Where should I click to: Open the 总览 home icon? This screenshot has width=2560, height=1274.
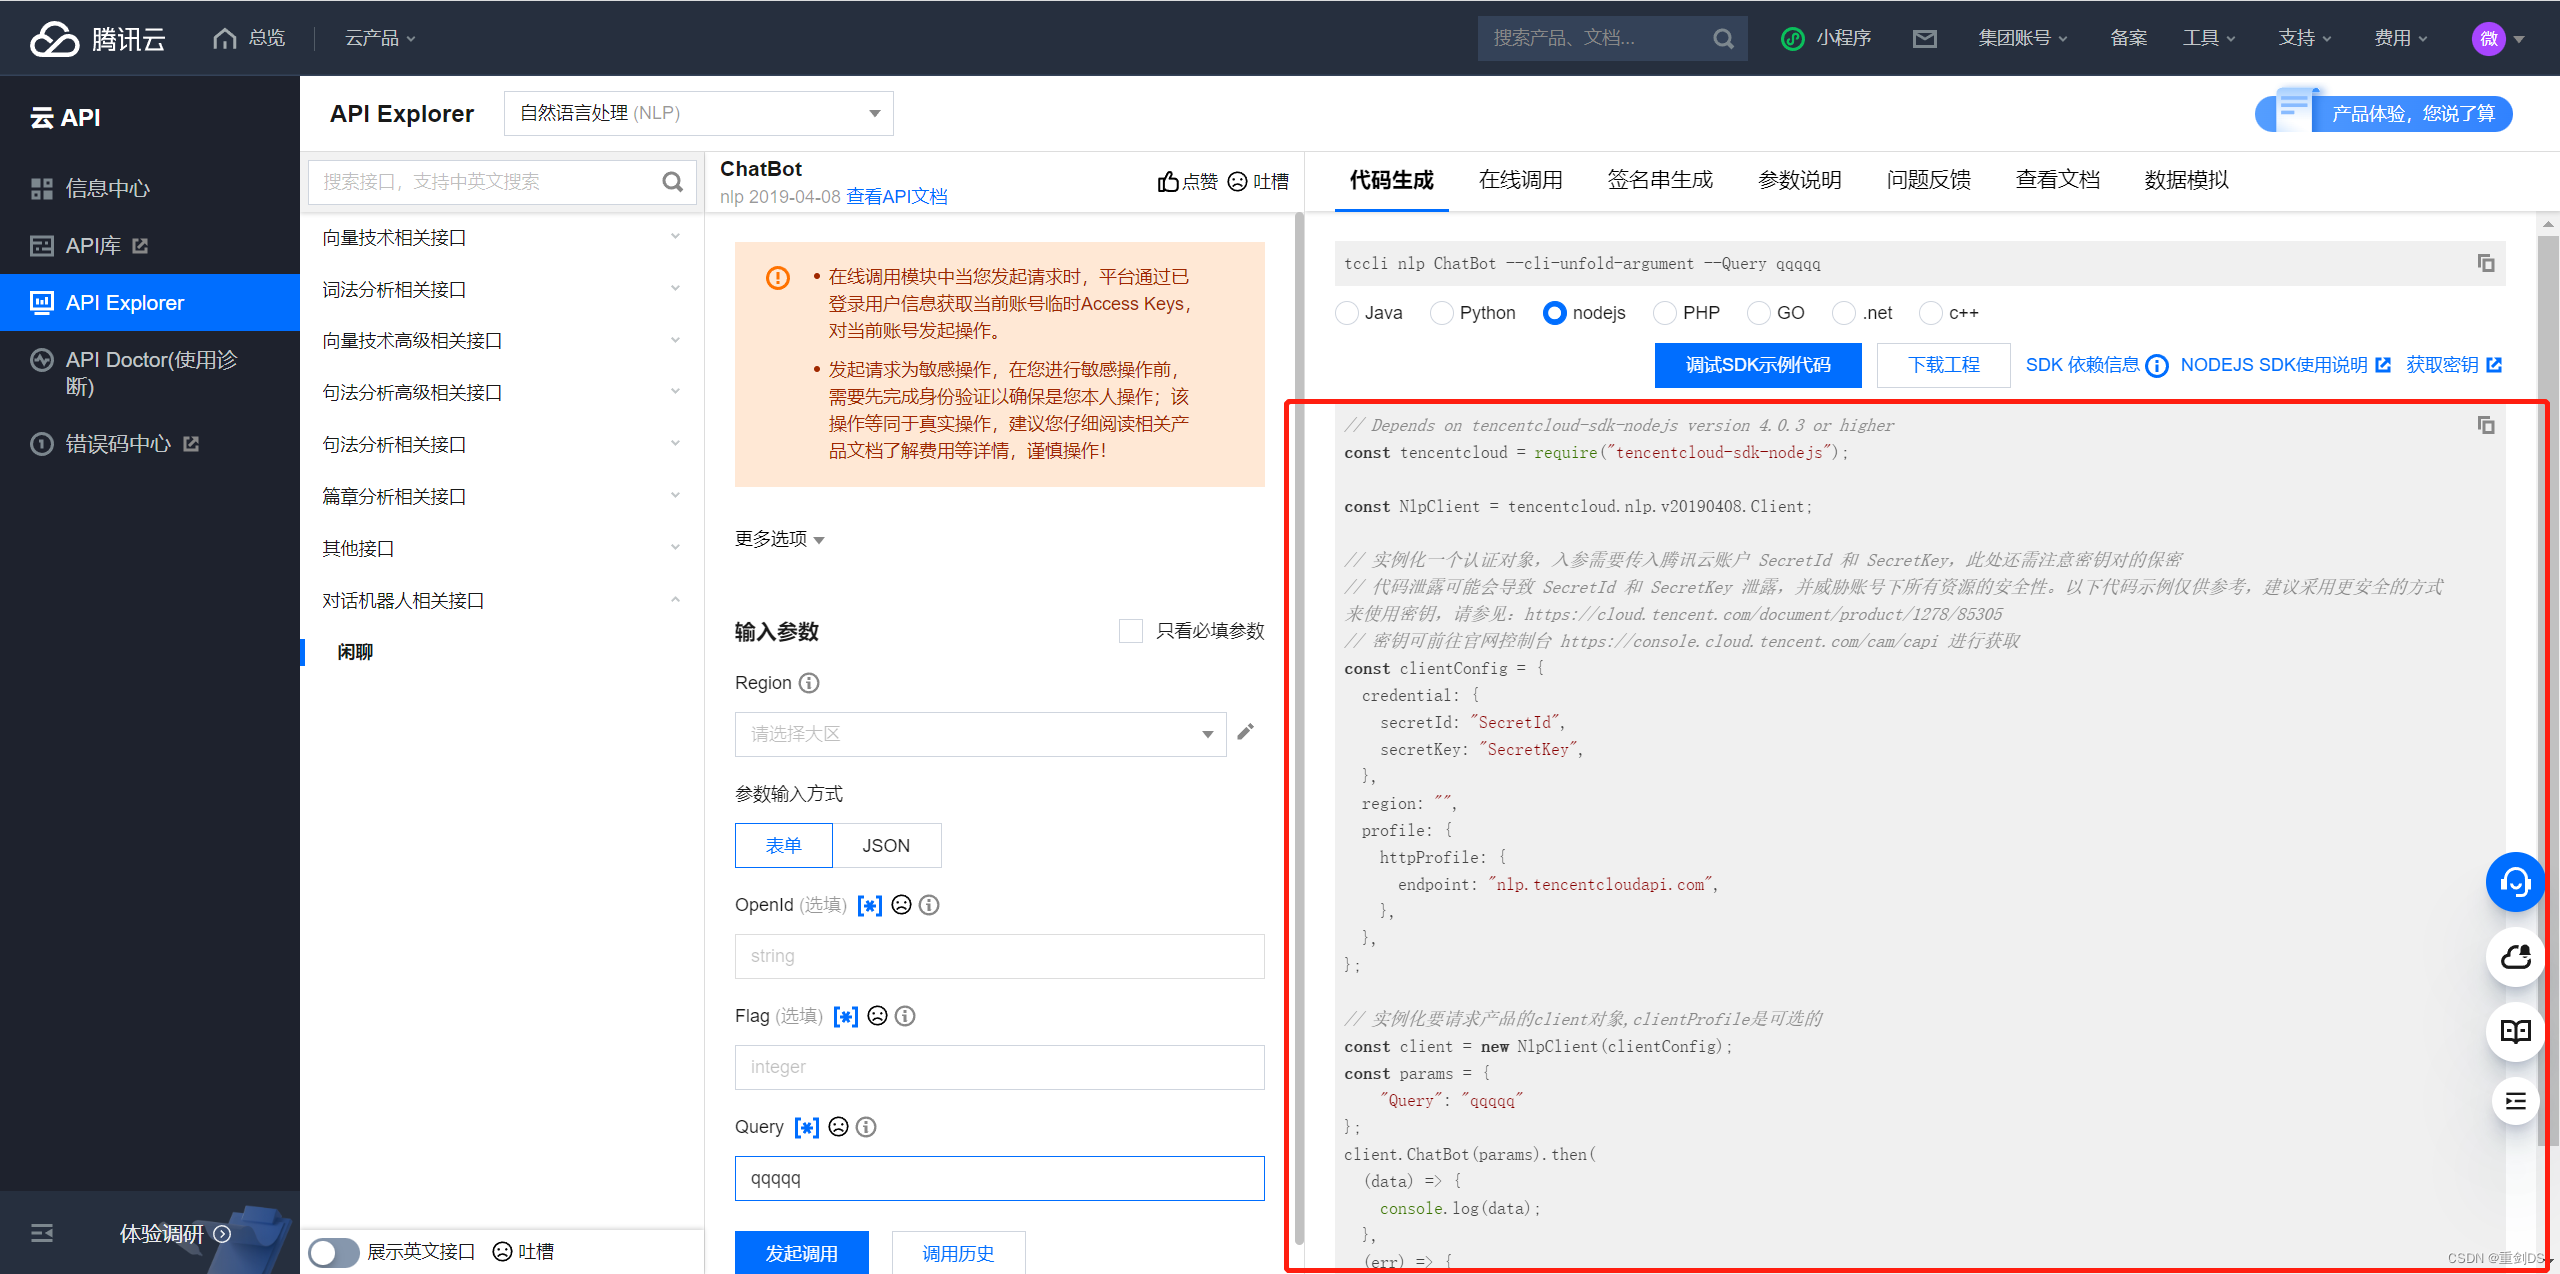click(x=225, y=38)
